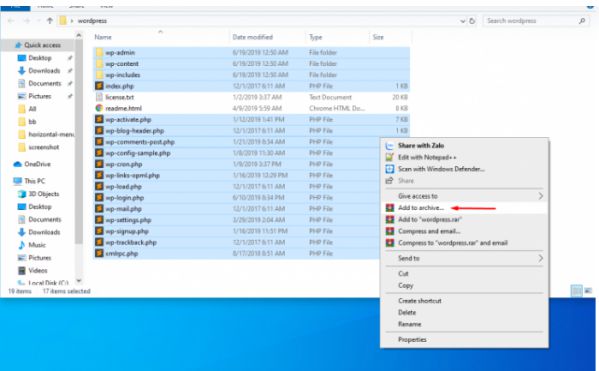Select the wp-comments-post.php file name
This screenshot has height=371, width=599.
pos(140,142)
